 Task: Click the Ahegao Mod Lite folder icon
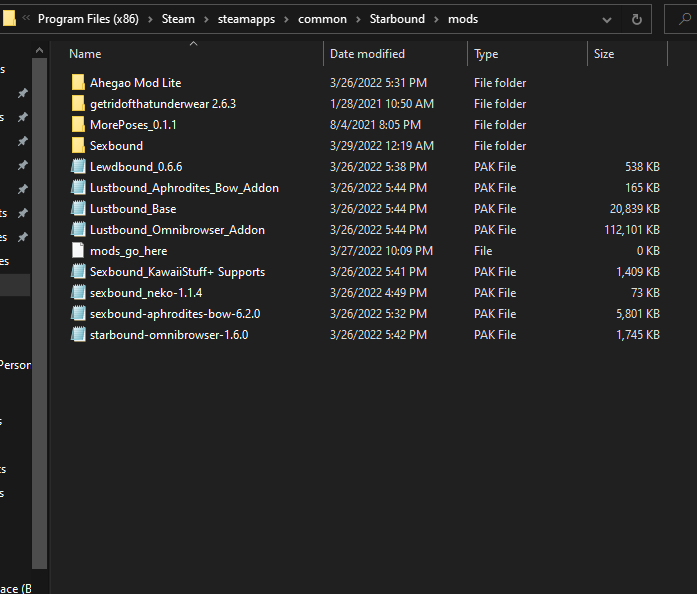coord(78,82)
